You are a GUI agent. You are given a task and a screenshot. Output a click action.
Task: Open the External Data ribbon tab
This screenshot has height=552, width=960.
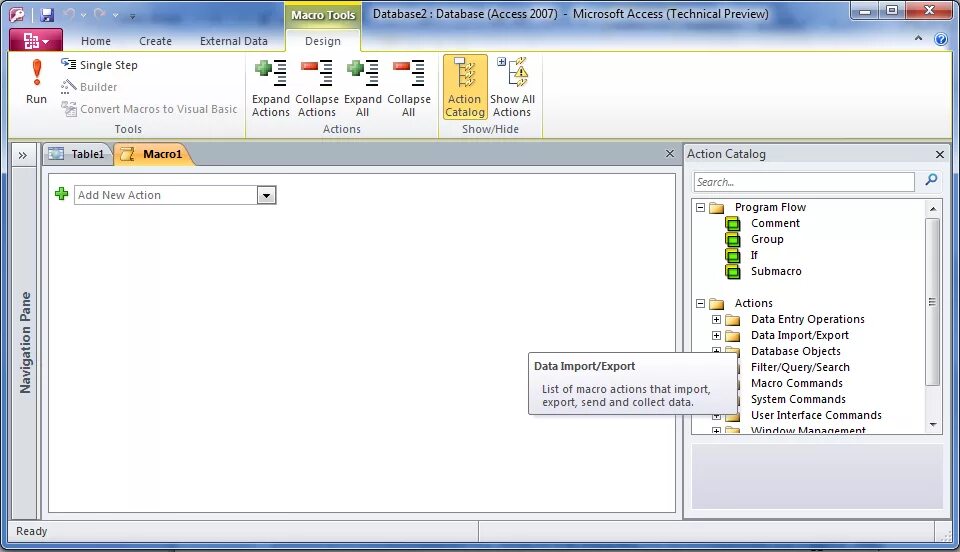coord(233,41)
